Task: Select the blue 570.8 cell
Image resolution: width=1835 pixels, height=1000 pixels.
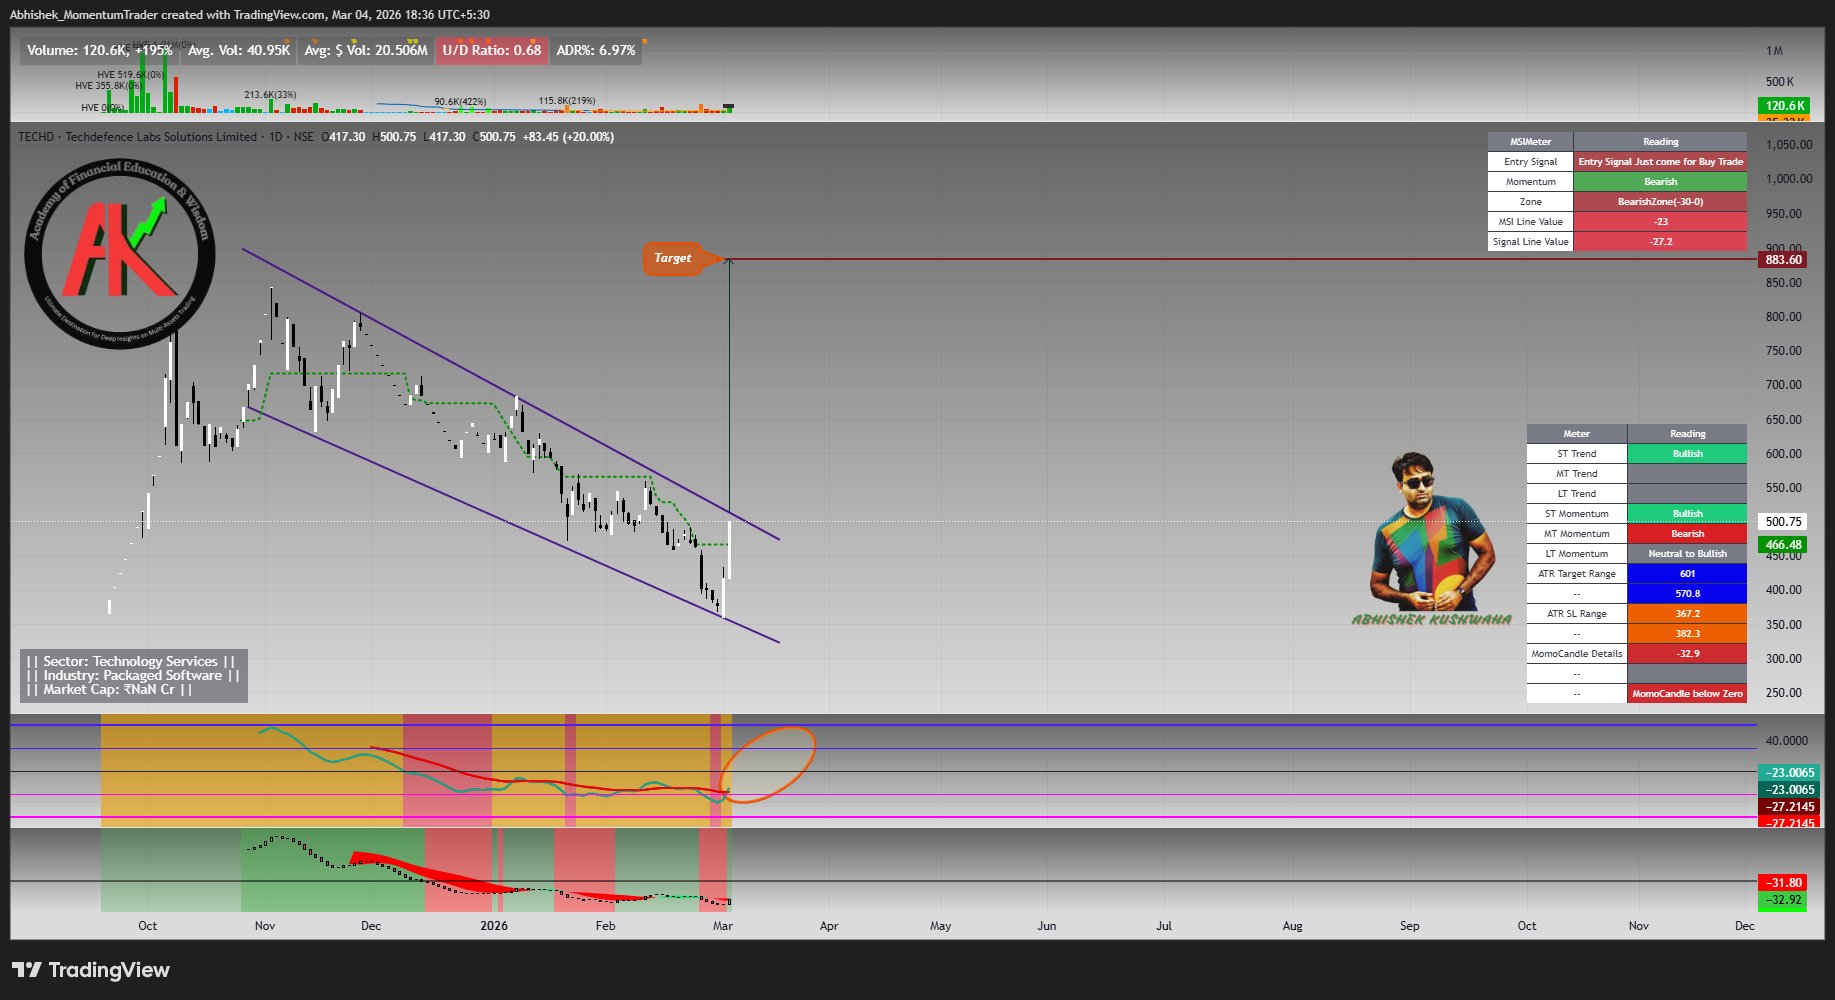Action: (x=1687, y=594)
